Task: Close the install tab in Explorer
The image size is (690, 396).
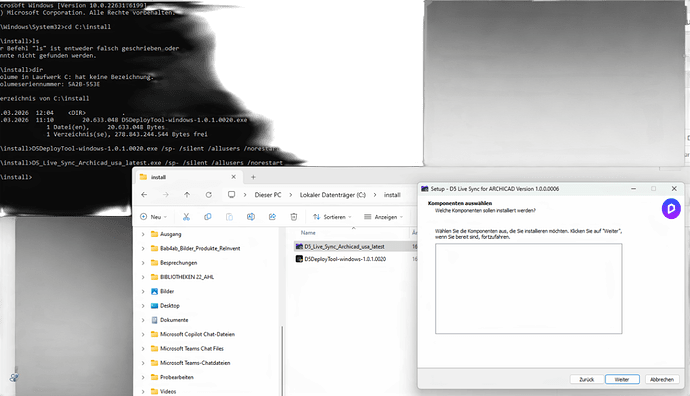Action: 234,177
